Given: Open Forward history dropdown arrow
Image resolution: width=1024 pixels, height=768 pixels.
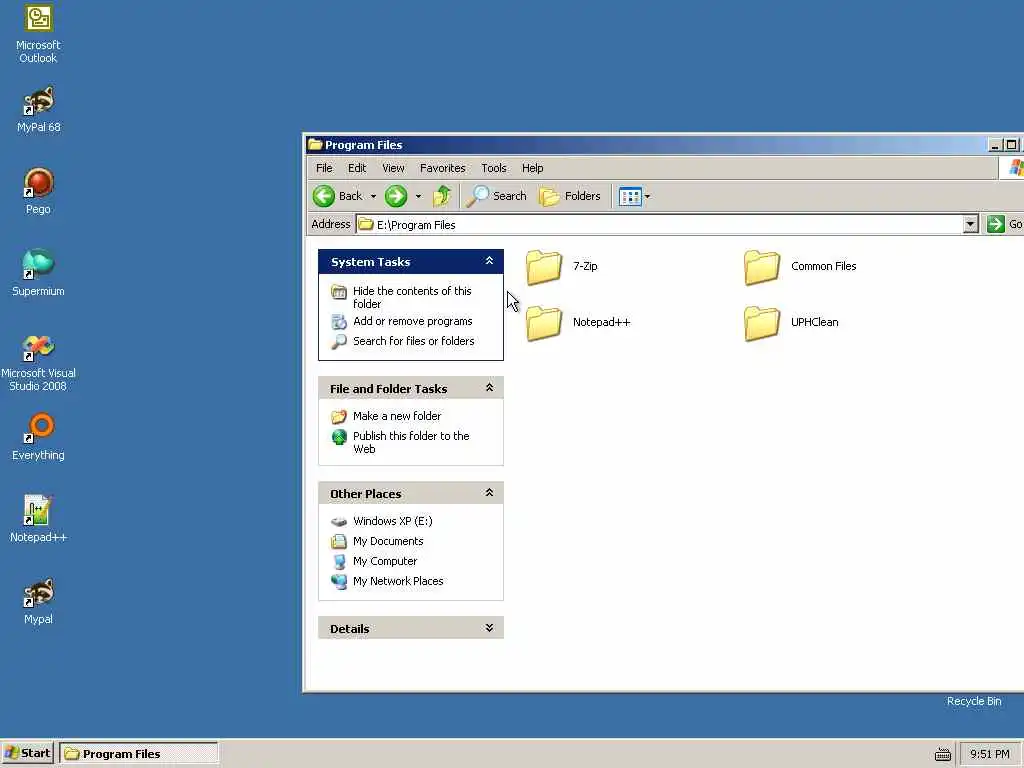Looking at the screenshot, I should pos(418,196).
